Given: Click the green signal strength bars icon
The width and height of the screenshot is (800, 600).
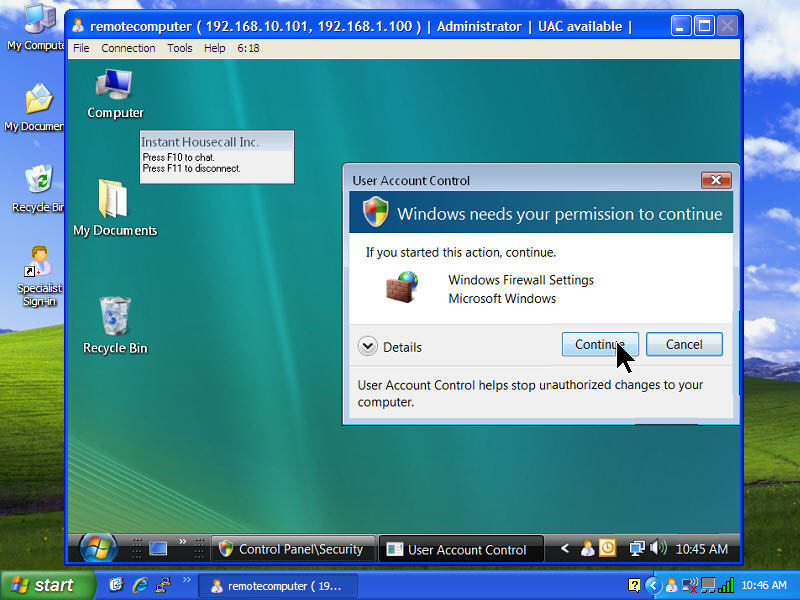Looking at the screenshot, I should (x=726, y=585).
